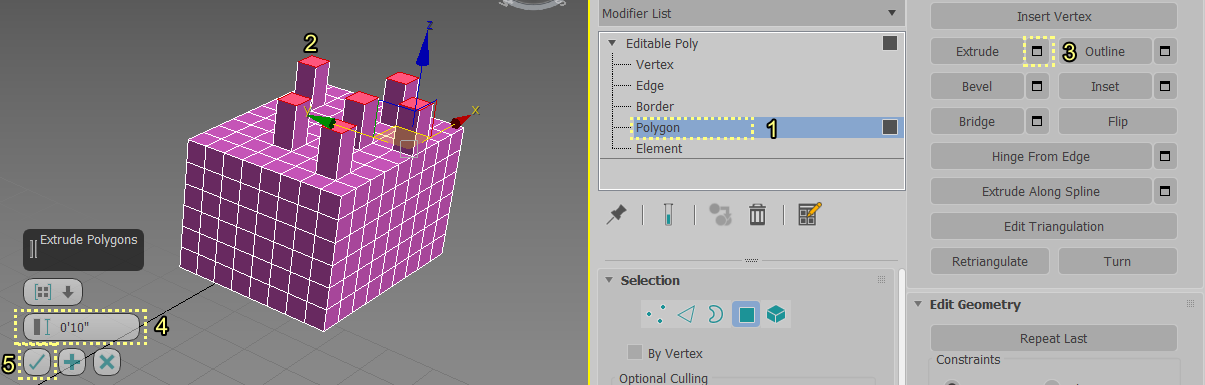
Task: Click the Hinge From Edge button
Action: pyautogui.click(x=1040, y=157)
